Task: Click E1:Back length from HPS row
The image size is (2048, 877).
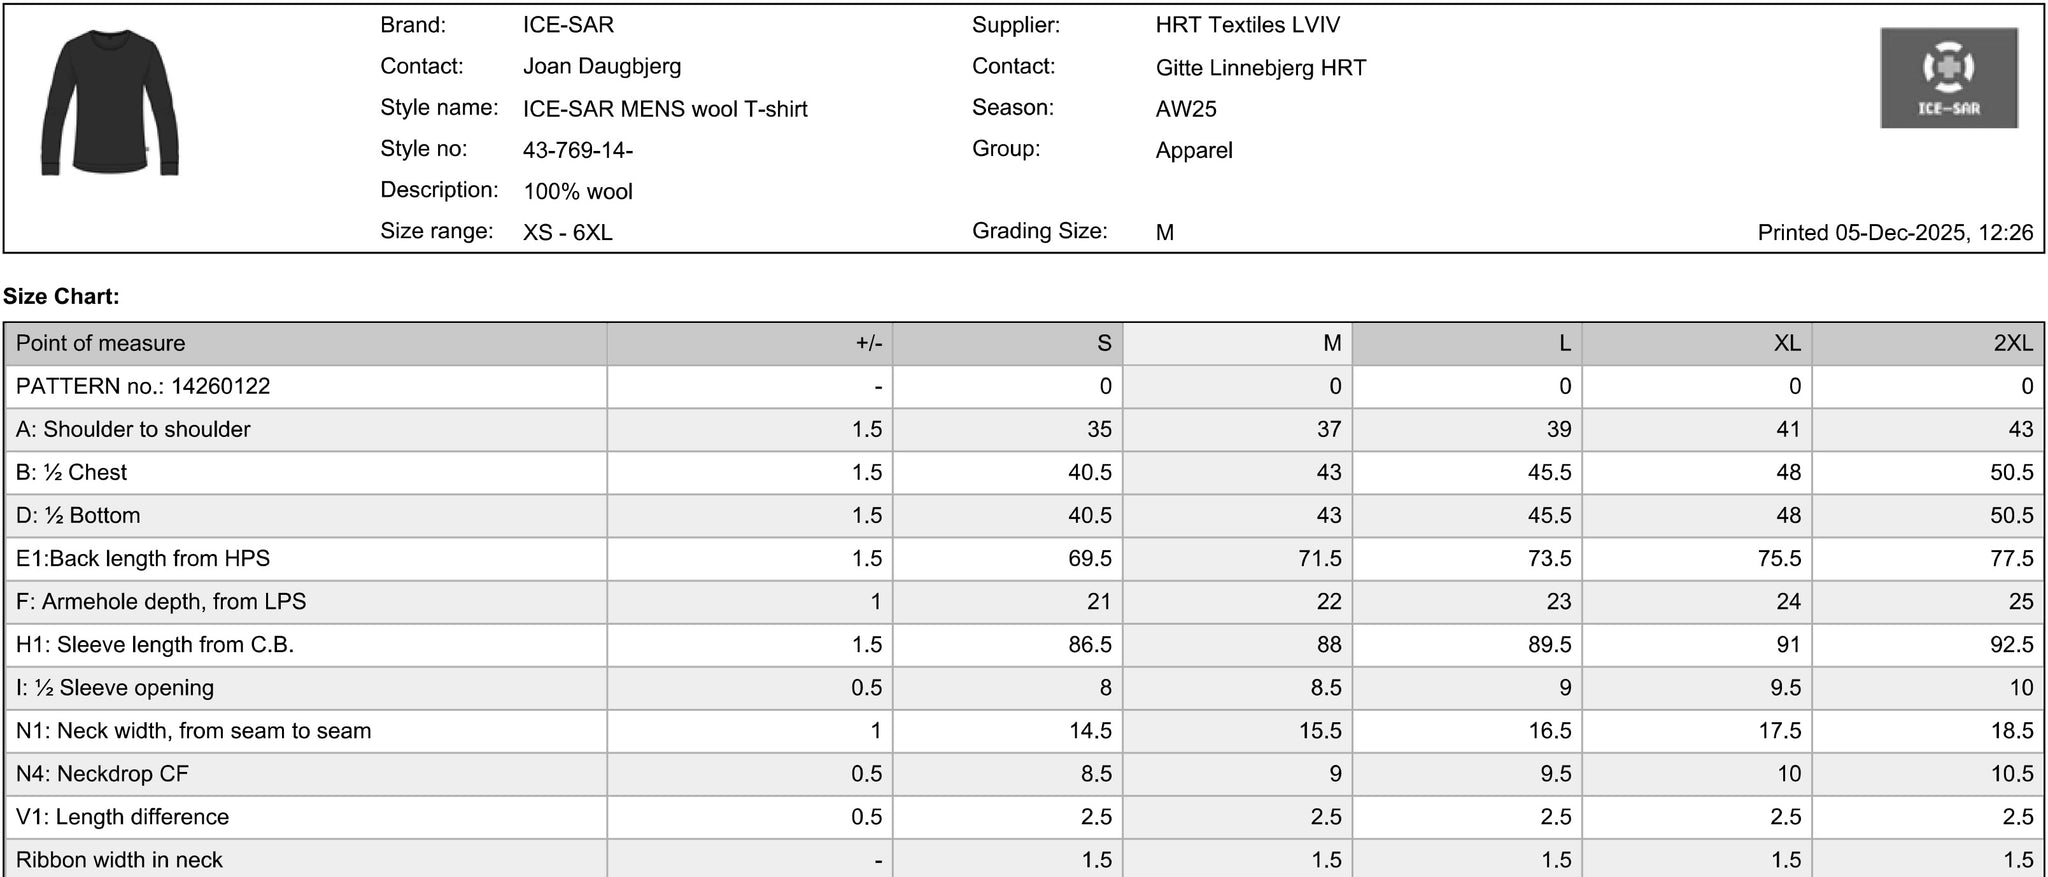Action: click(1024, 559)
